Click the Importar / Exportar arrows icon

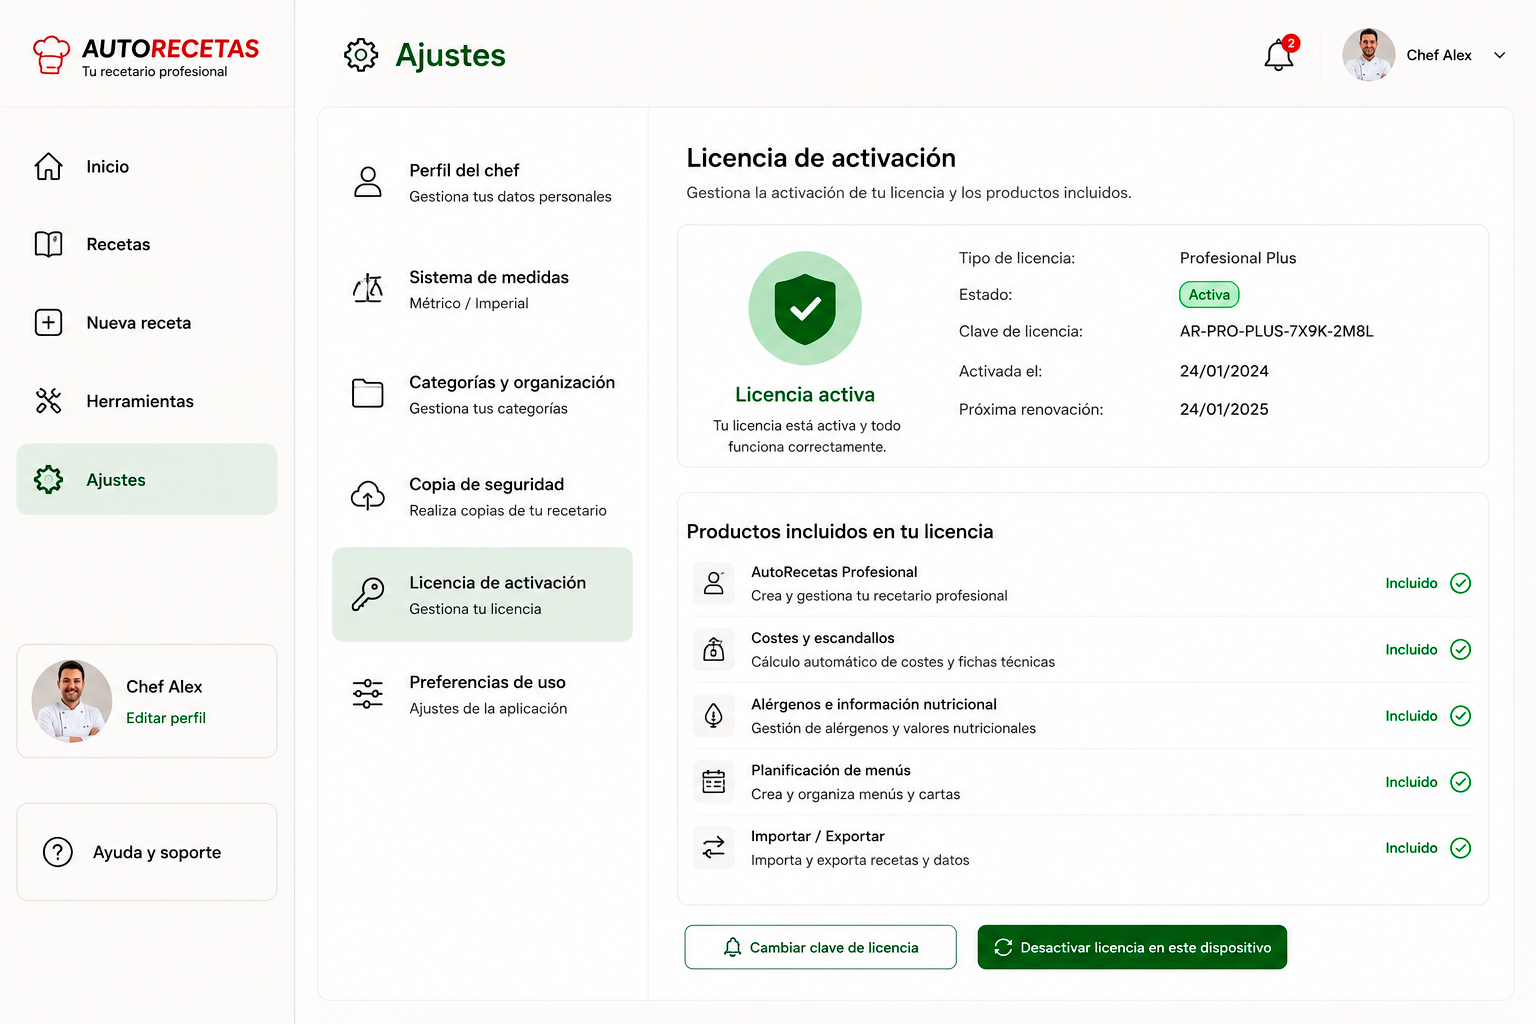tap(714, 848)
